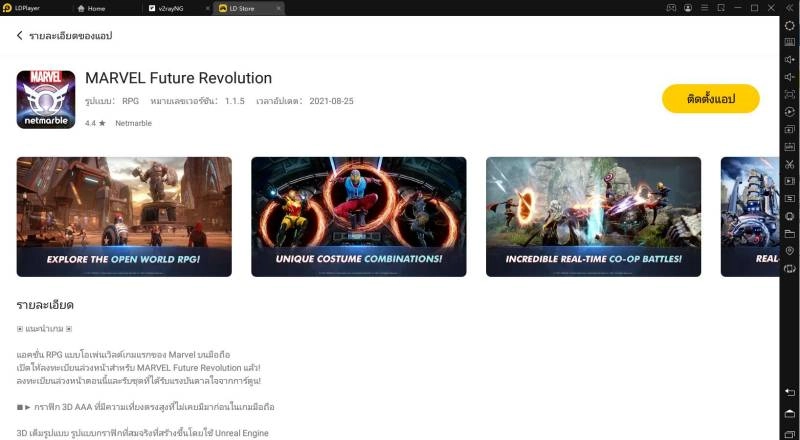Click the rotate screen icon
The height and width of the screenshot is (440, 800).
coord(789,268)
